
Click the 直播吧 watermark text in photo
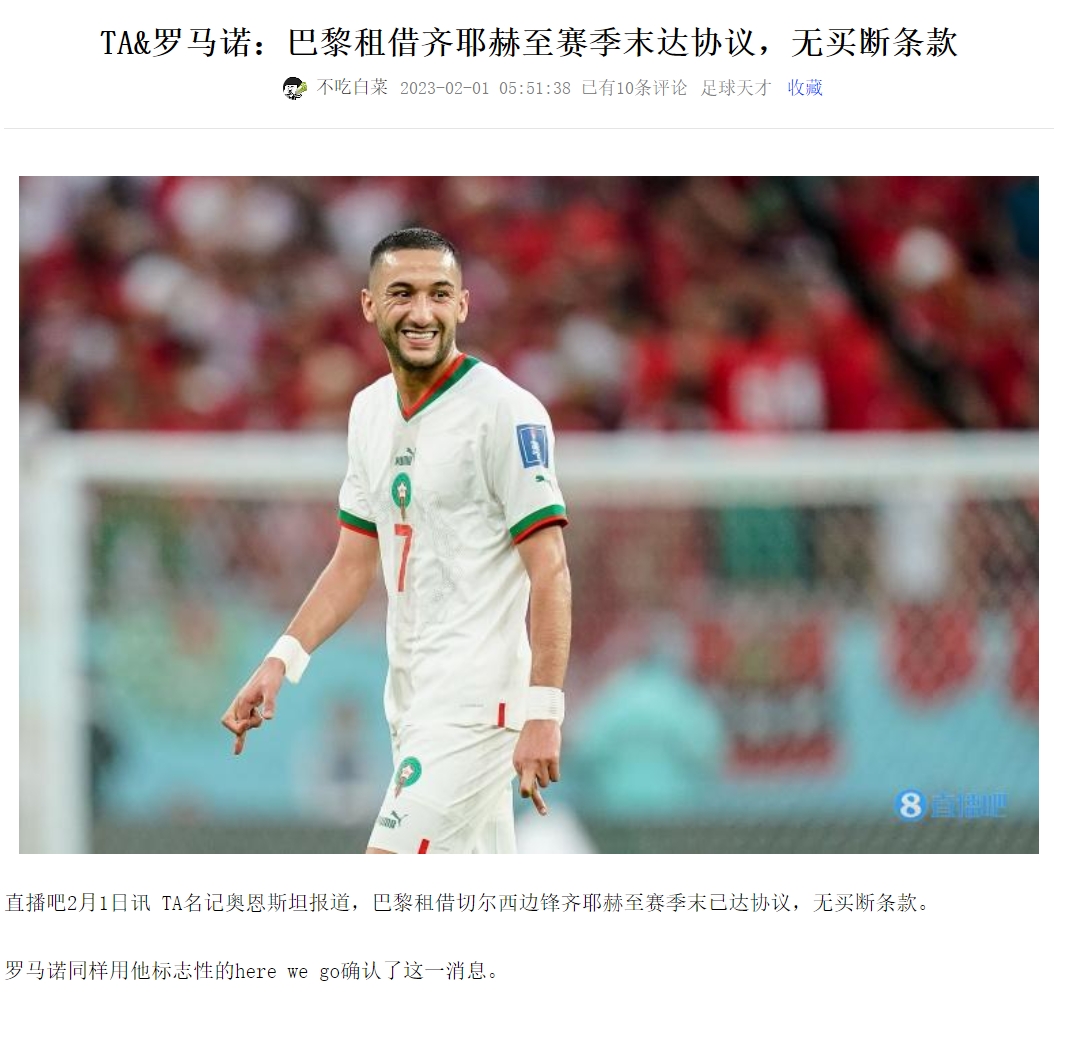pos(967,806)
